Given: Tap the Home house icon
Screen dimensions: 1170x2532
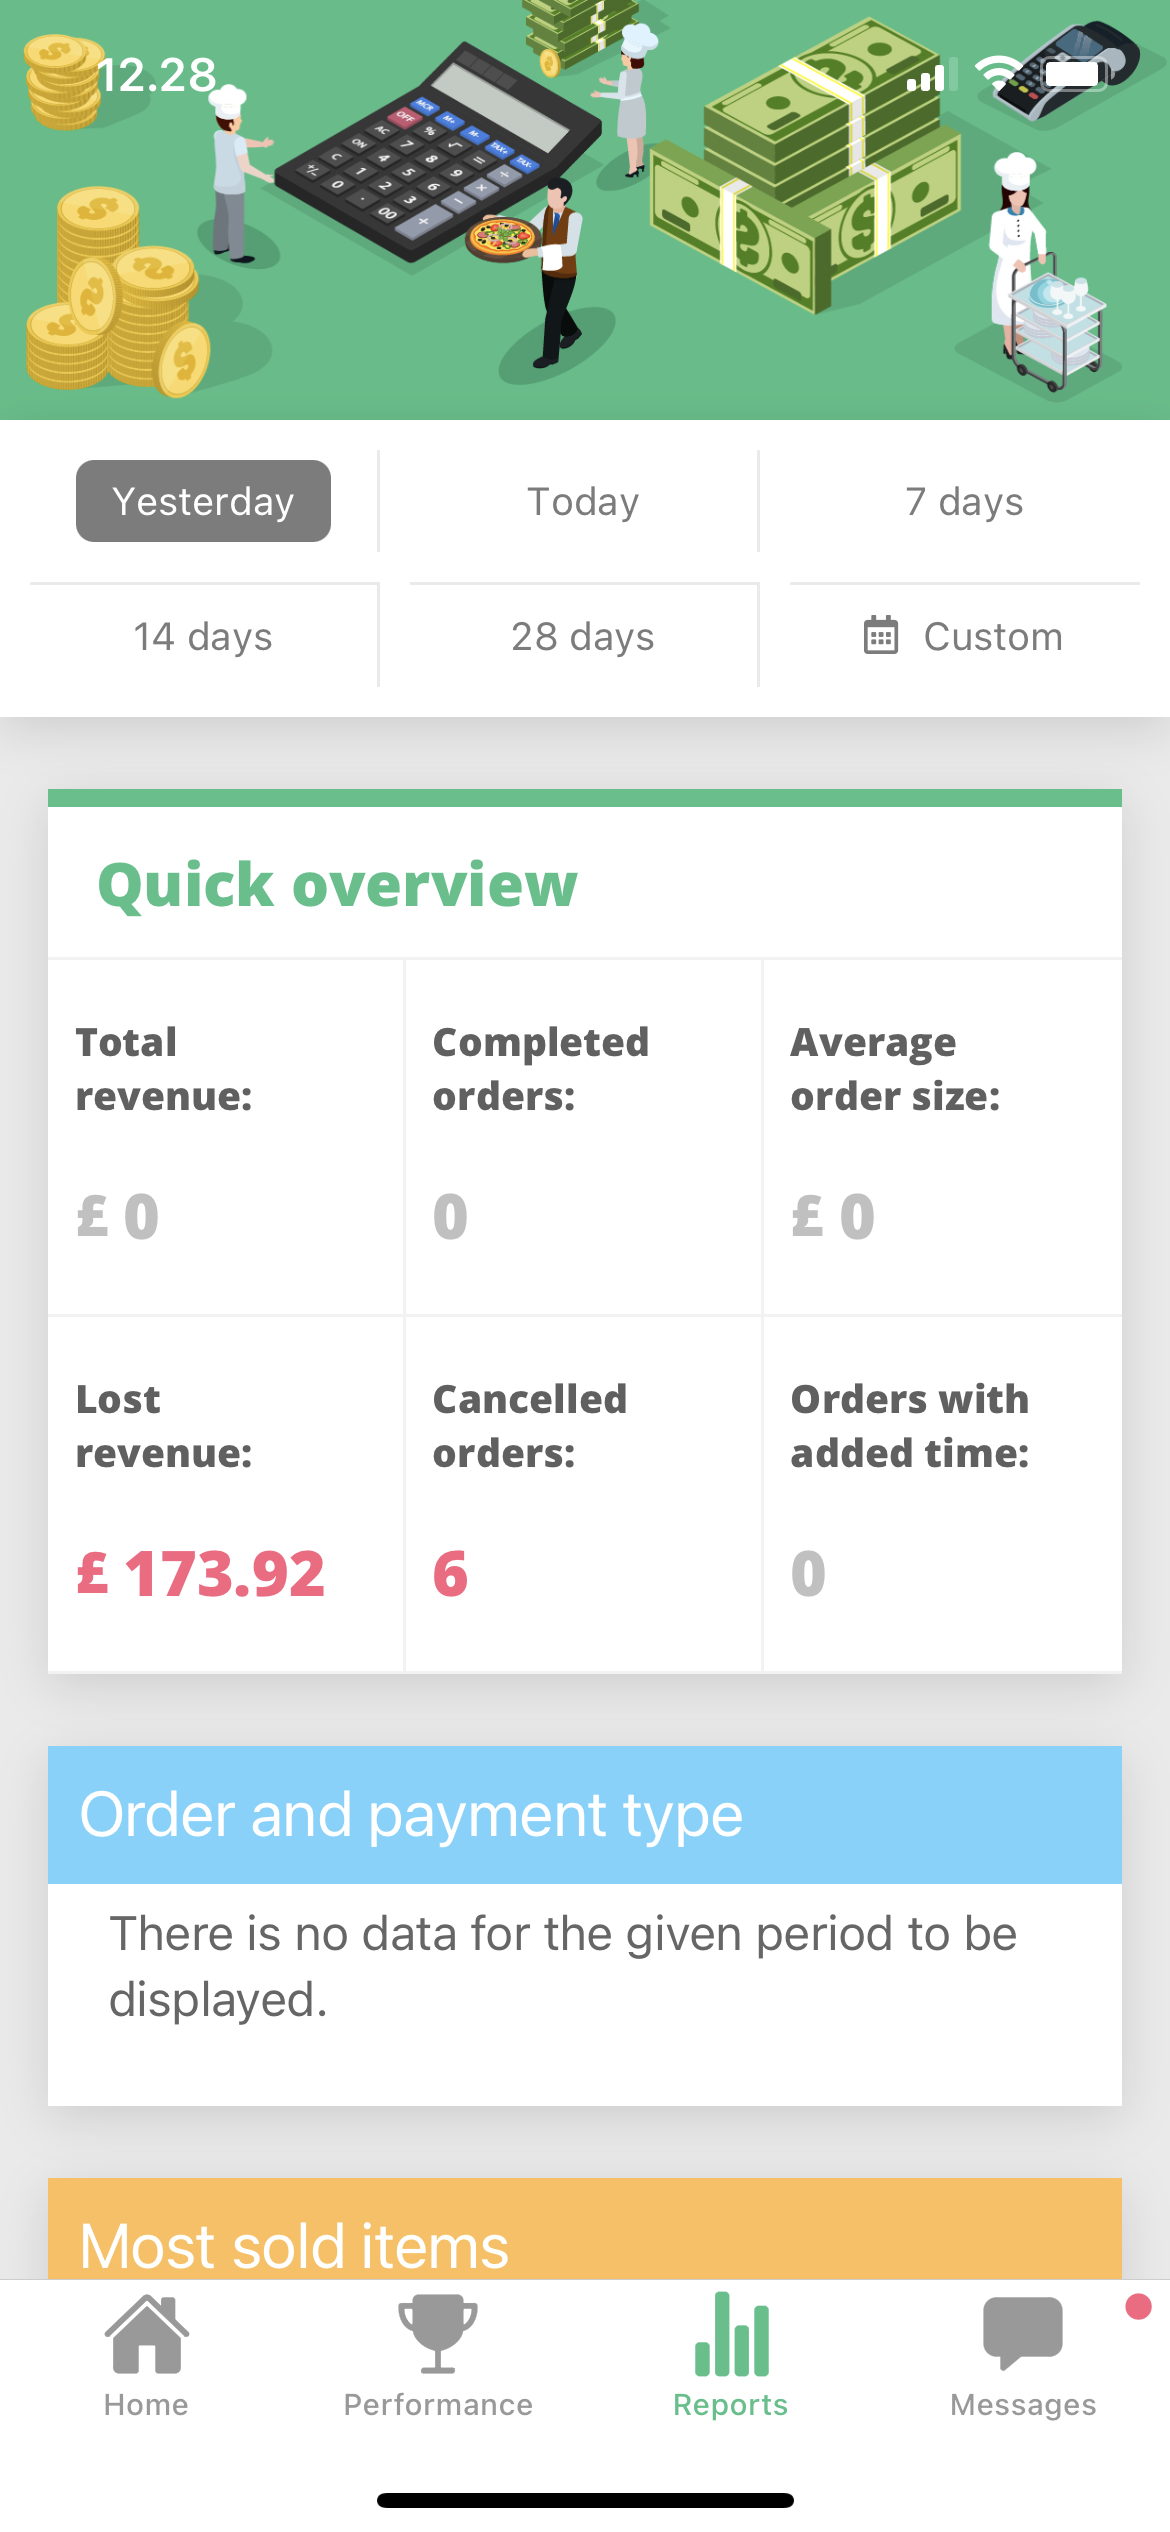Looking at the screenshot, I should (146, 2334).
